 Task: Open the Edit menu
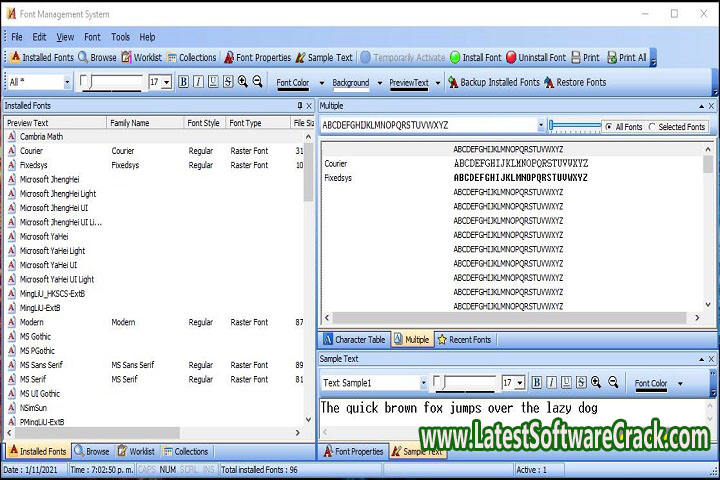pyautogui.click(x=39, y=37)
